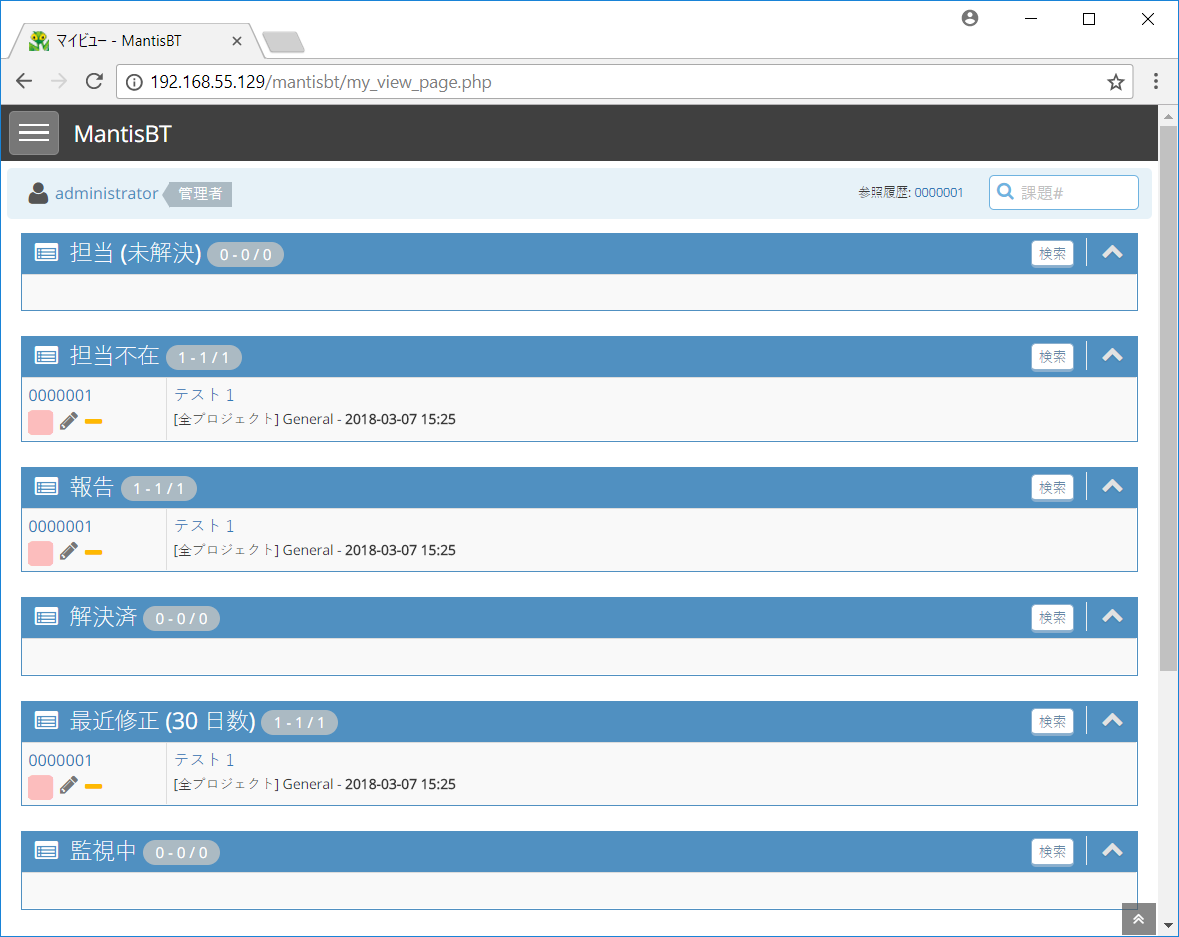This screenshot has width=1179, height=937.
Task: Collapse the 監視中 panel with its chevron
Action: [x=1111, y=850]
